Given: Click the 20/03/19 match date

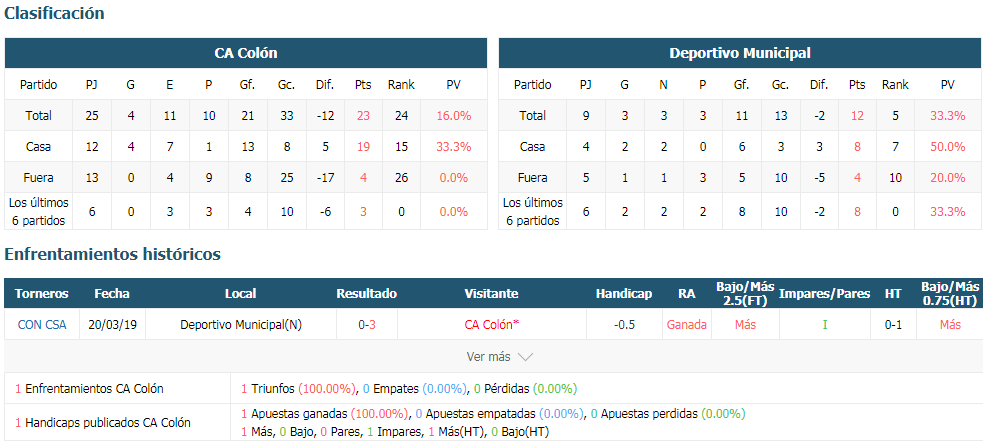Looking at the screenshot, I should (112, 324).
